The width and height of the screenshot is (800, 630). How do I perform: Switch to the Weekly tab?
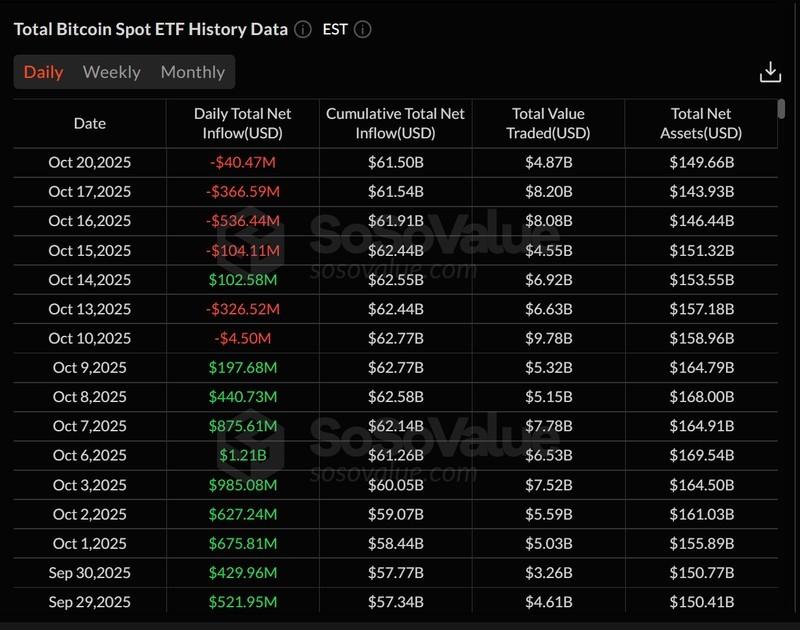click(111, 72)
